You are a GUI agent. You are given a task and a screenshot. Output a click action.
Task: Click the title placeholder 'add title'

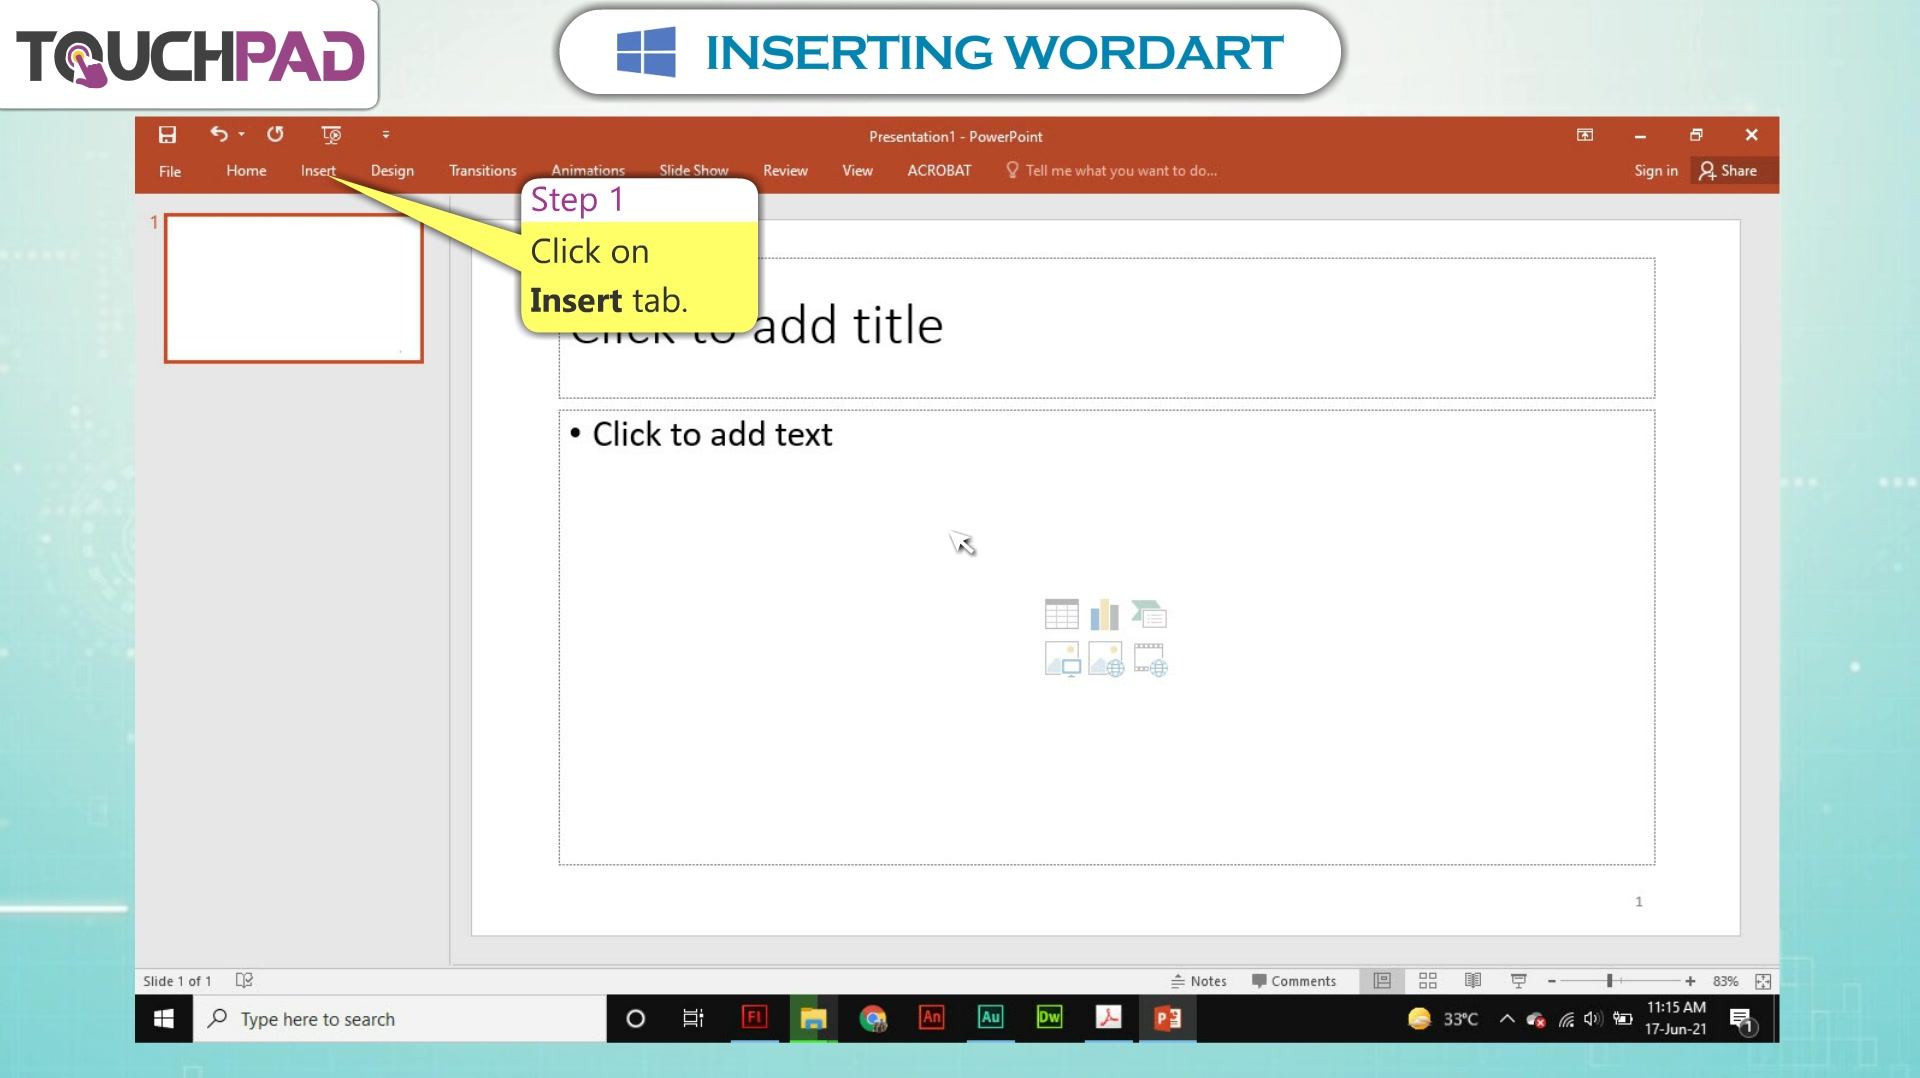[1106, 328]
